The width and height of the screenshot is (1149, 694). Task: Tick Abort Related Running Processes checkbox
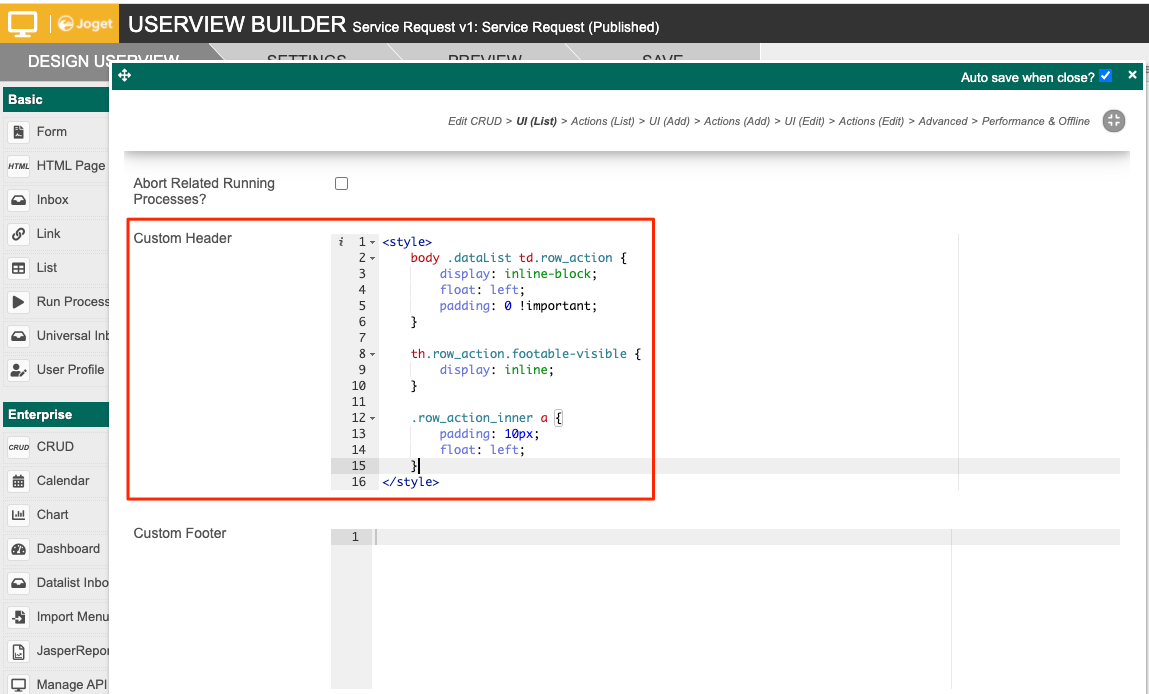click(341, 184)
